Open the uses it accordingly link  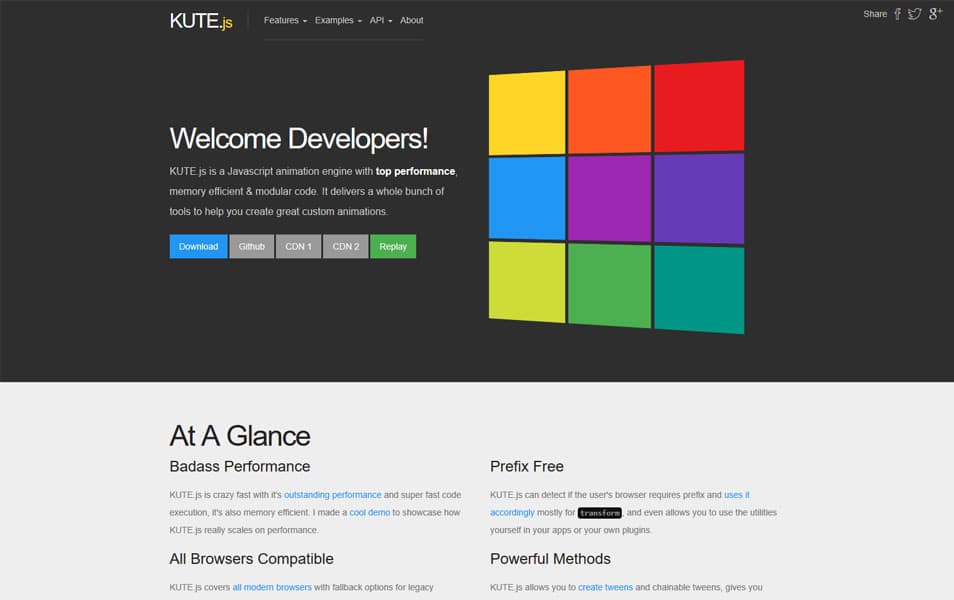point(511,512)
